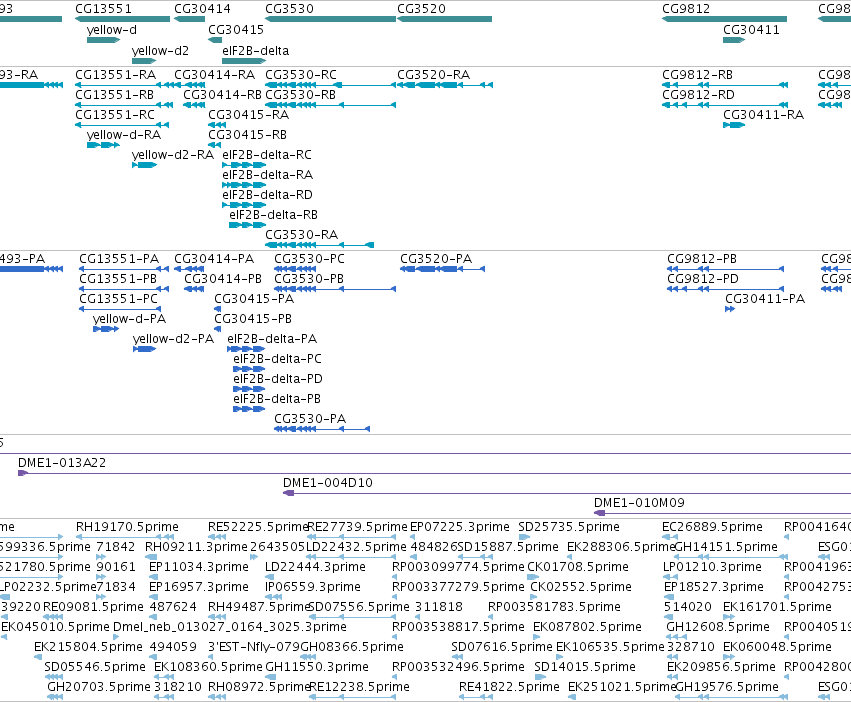Select the CG30415-RB transcript label
Image resolution: width=851 pixels, height=702 pixels.
click(x=247, y=135)
